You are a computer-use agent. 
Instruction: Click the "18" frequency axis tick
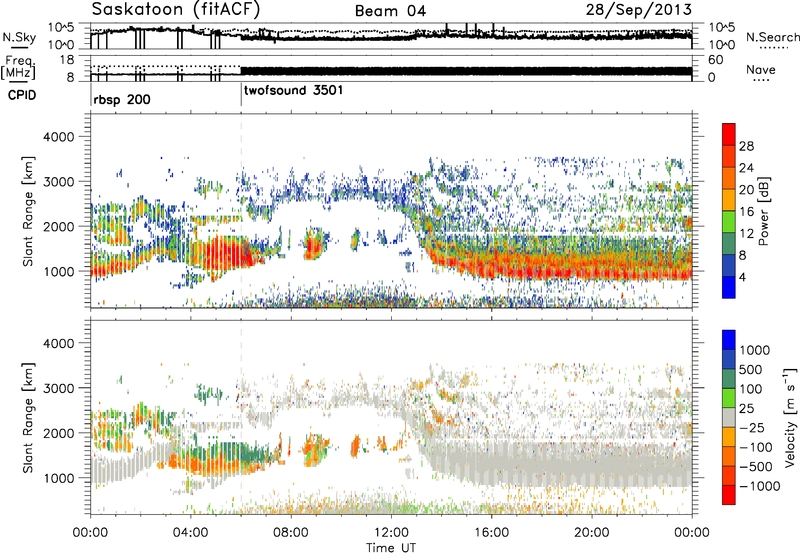[67, 60]
